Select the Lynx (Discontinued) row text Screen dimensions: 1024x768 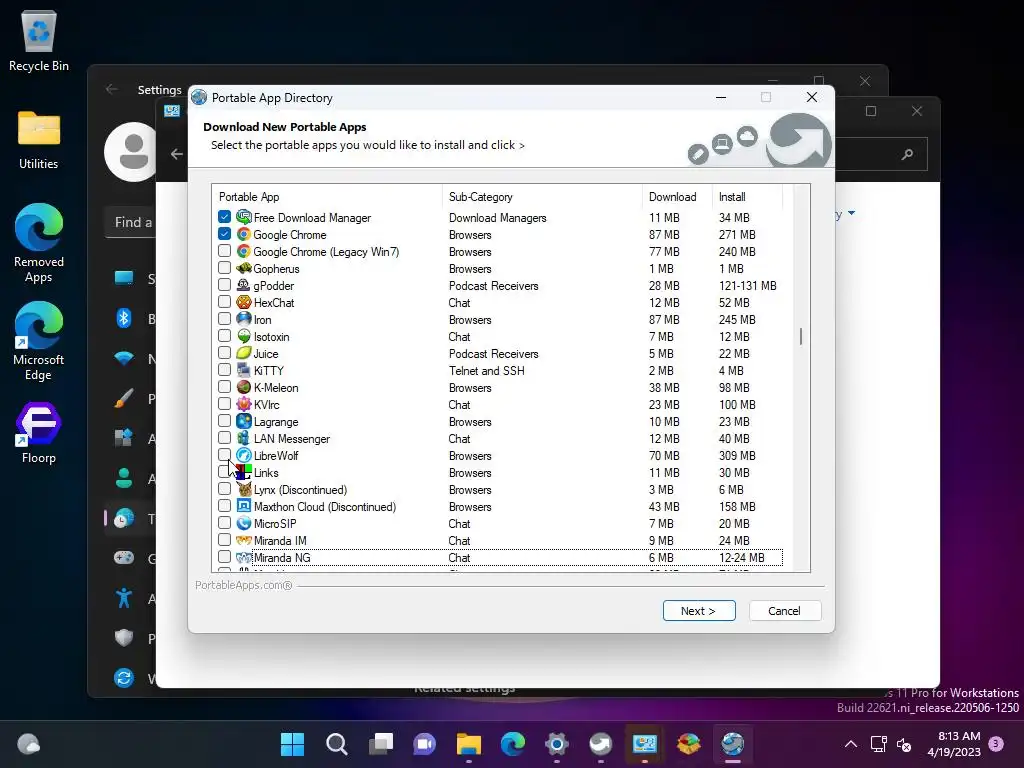(x=300, y=489)
